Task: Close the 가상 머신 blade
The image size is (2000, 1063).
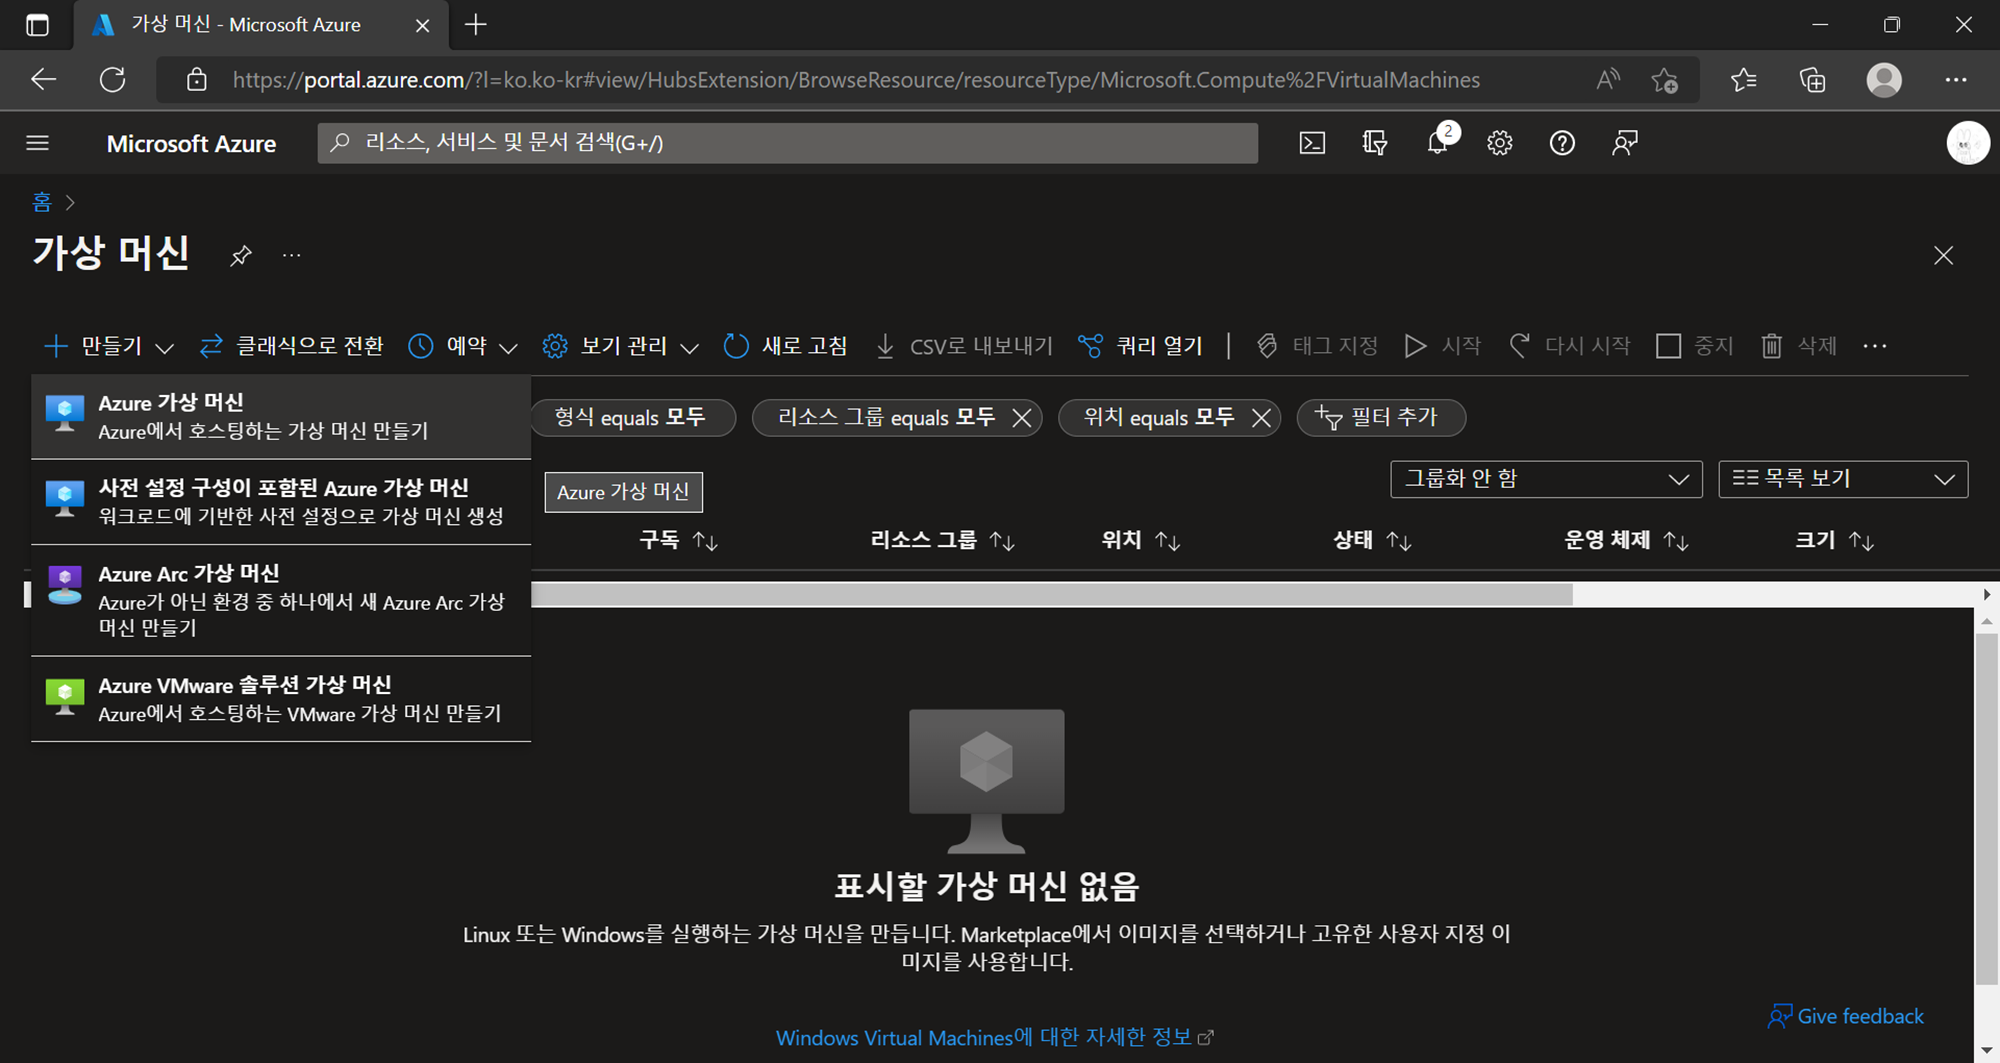Action: coord(1943,256)
